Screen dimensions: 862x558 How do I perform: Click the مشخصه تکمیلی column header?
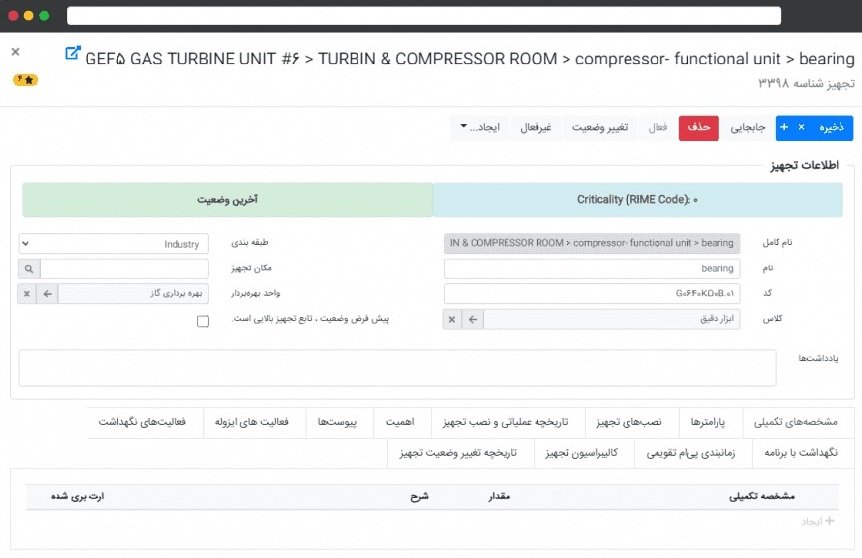pyautogui.click(x=761, y=496)
